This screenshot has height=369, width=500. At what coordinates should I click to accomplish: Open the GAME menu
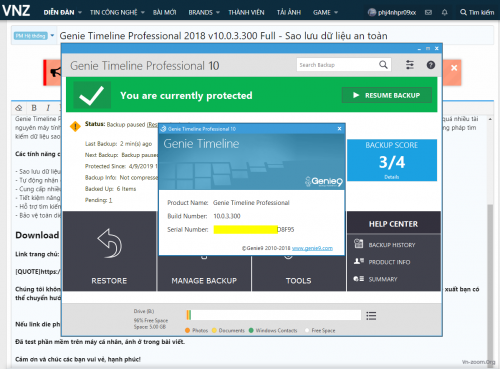click(322, 12)
